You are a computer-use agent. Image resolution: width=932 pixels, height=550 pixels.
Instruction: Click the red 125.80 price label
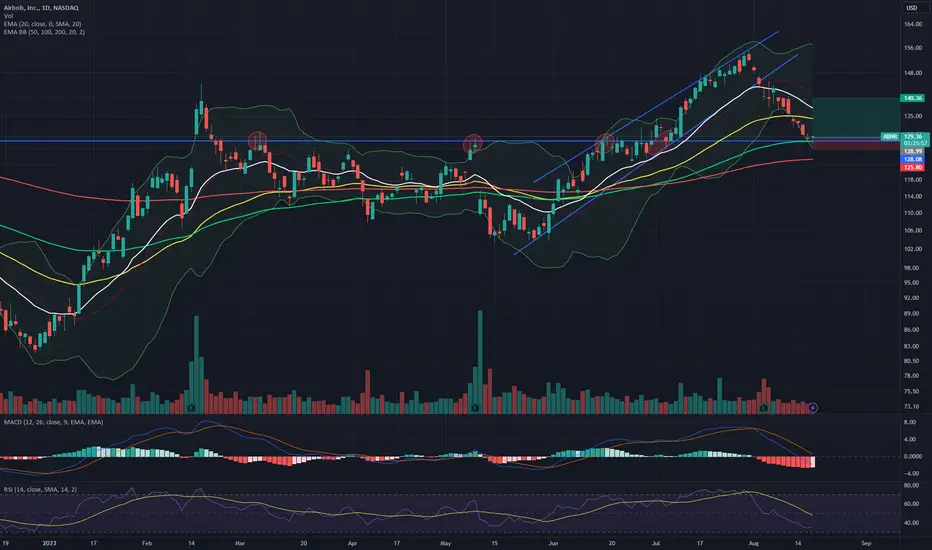pyautogui.click(x=912, y=168)
